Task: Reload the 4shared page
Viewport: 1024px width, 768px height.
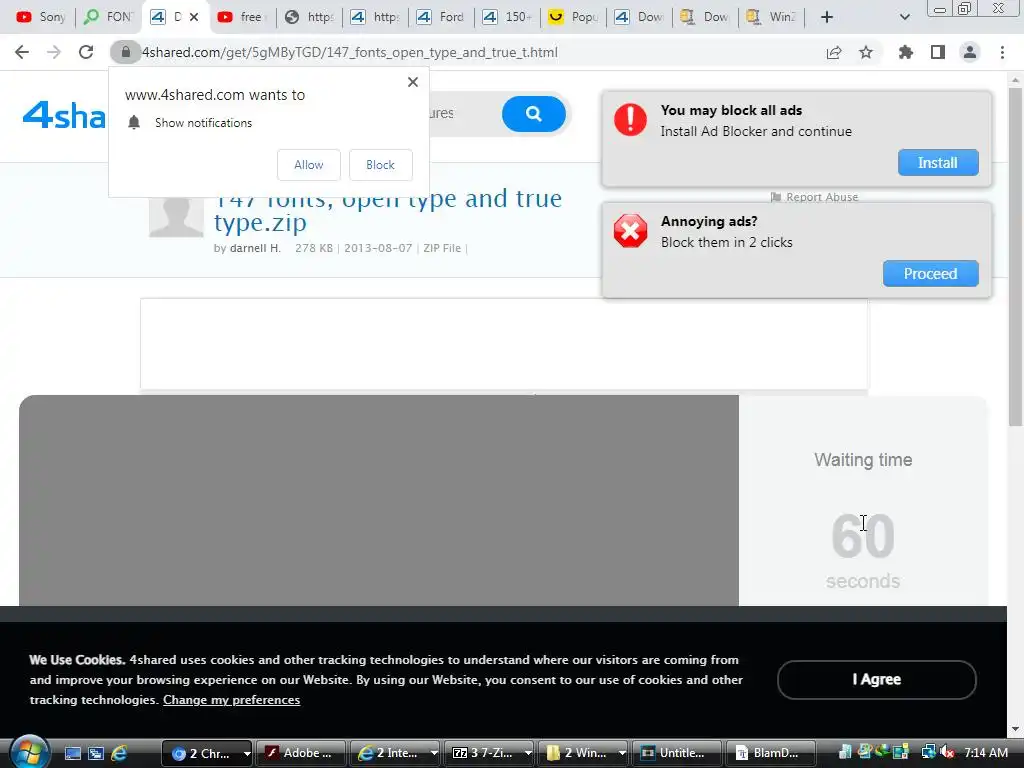Action: (x=86, y=52)
